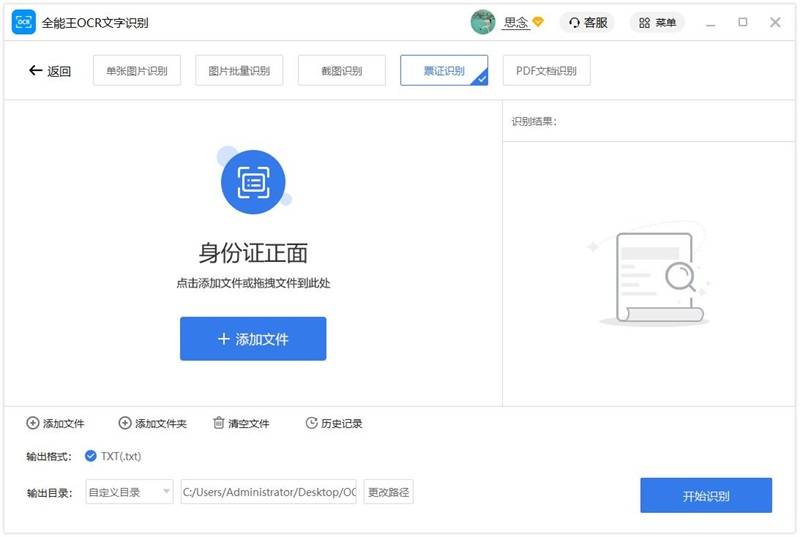
Task: Open 历史记录 clock icon
Action: pyautogui.click(x=311, y=423)
